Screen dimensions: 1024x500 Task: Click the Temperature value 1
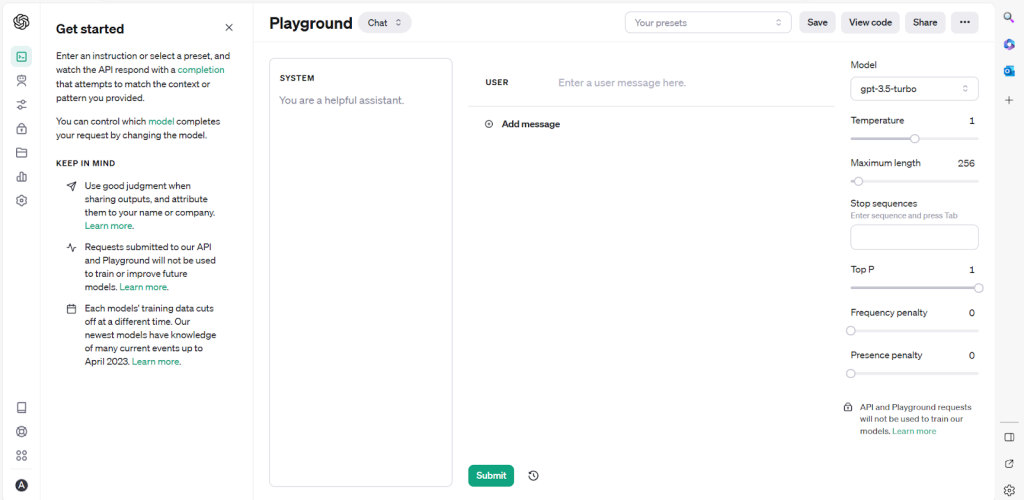tap(972, 121)
